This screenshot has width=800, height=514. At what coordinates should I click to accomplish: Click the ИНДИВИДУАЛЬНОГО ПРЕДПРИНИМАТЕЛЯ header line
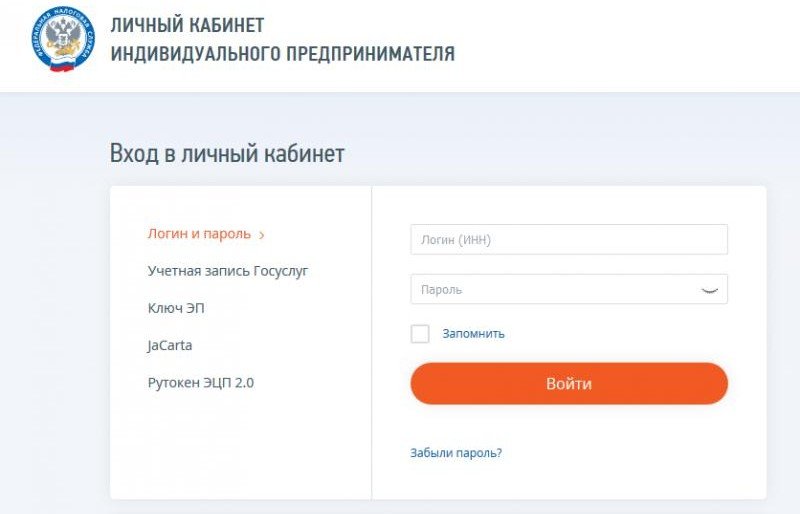point(282,54)
